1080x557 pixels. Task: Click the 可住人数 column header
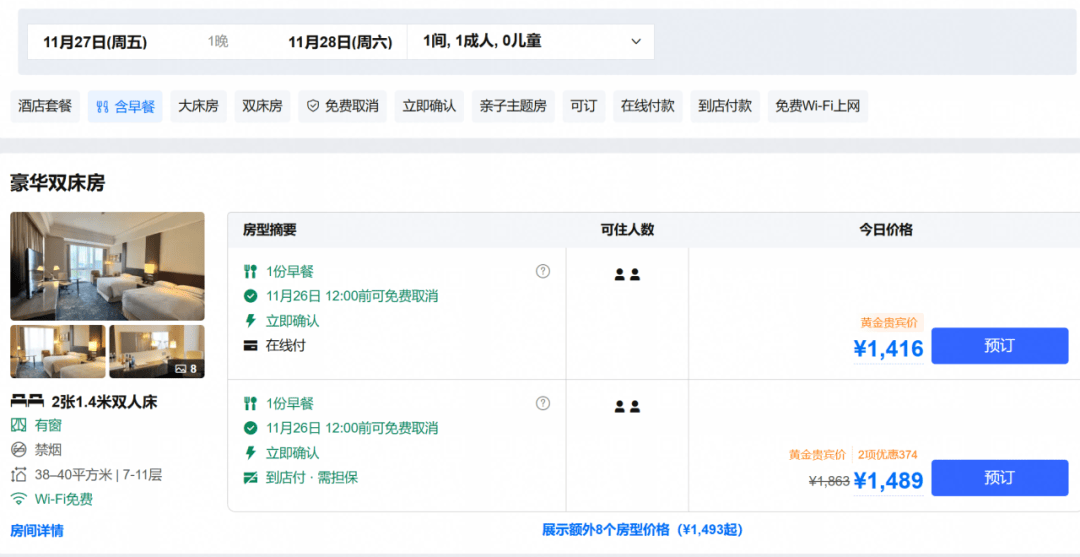(x=627, y=231)
